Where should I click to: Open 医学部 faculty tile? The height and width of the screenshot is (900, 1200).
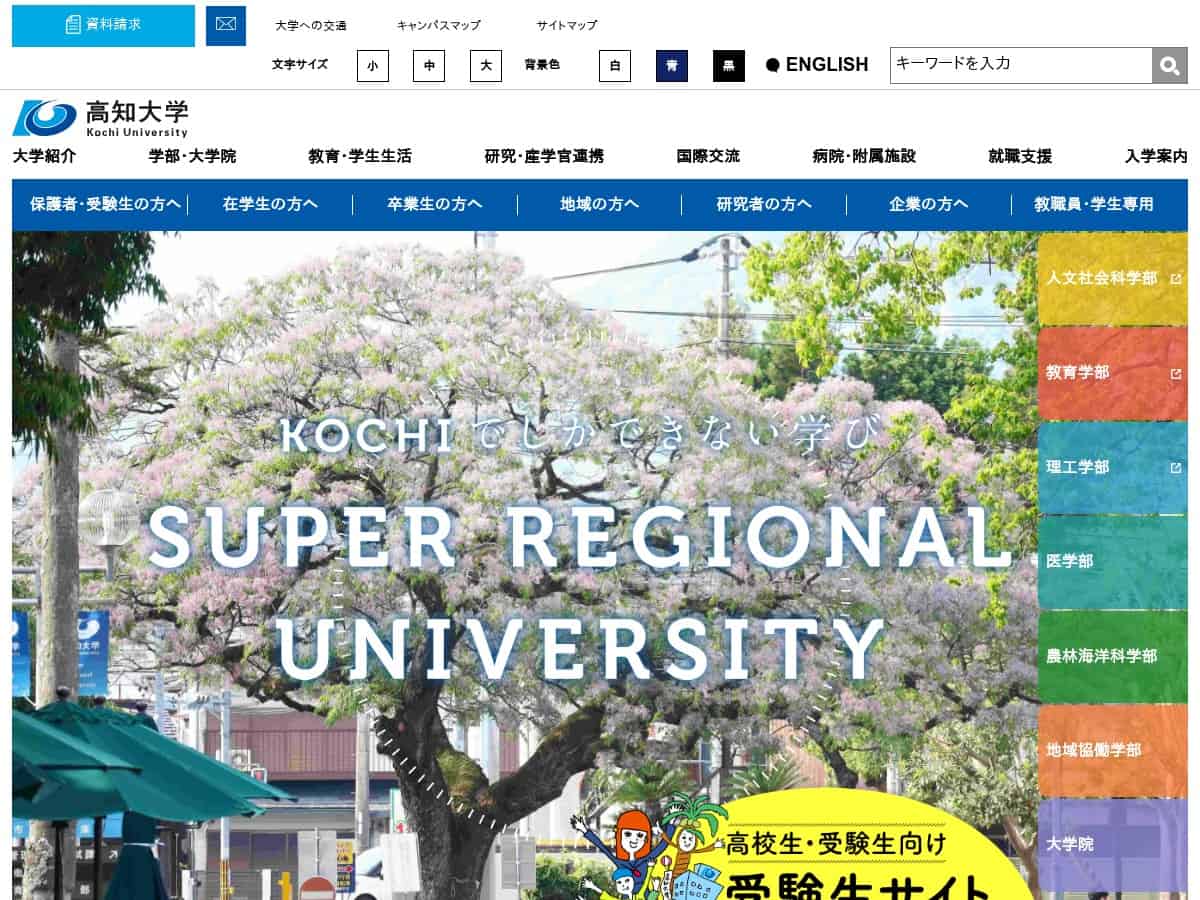point(1113,562)
